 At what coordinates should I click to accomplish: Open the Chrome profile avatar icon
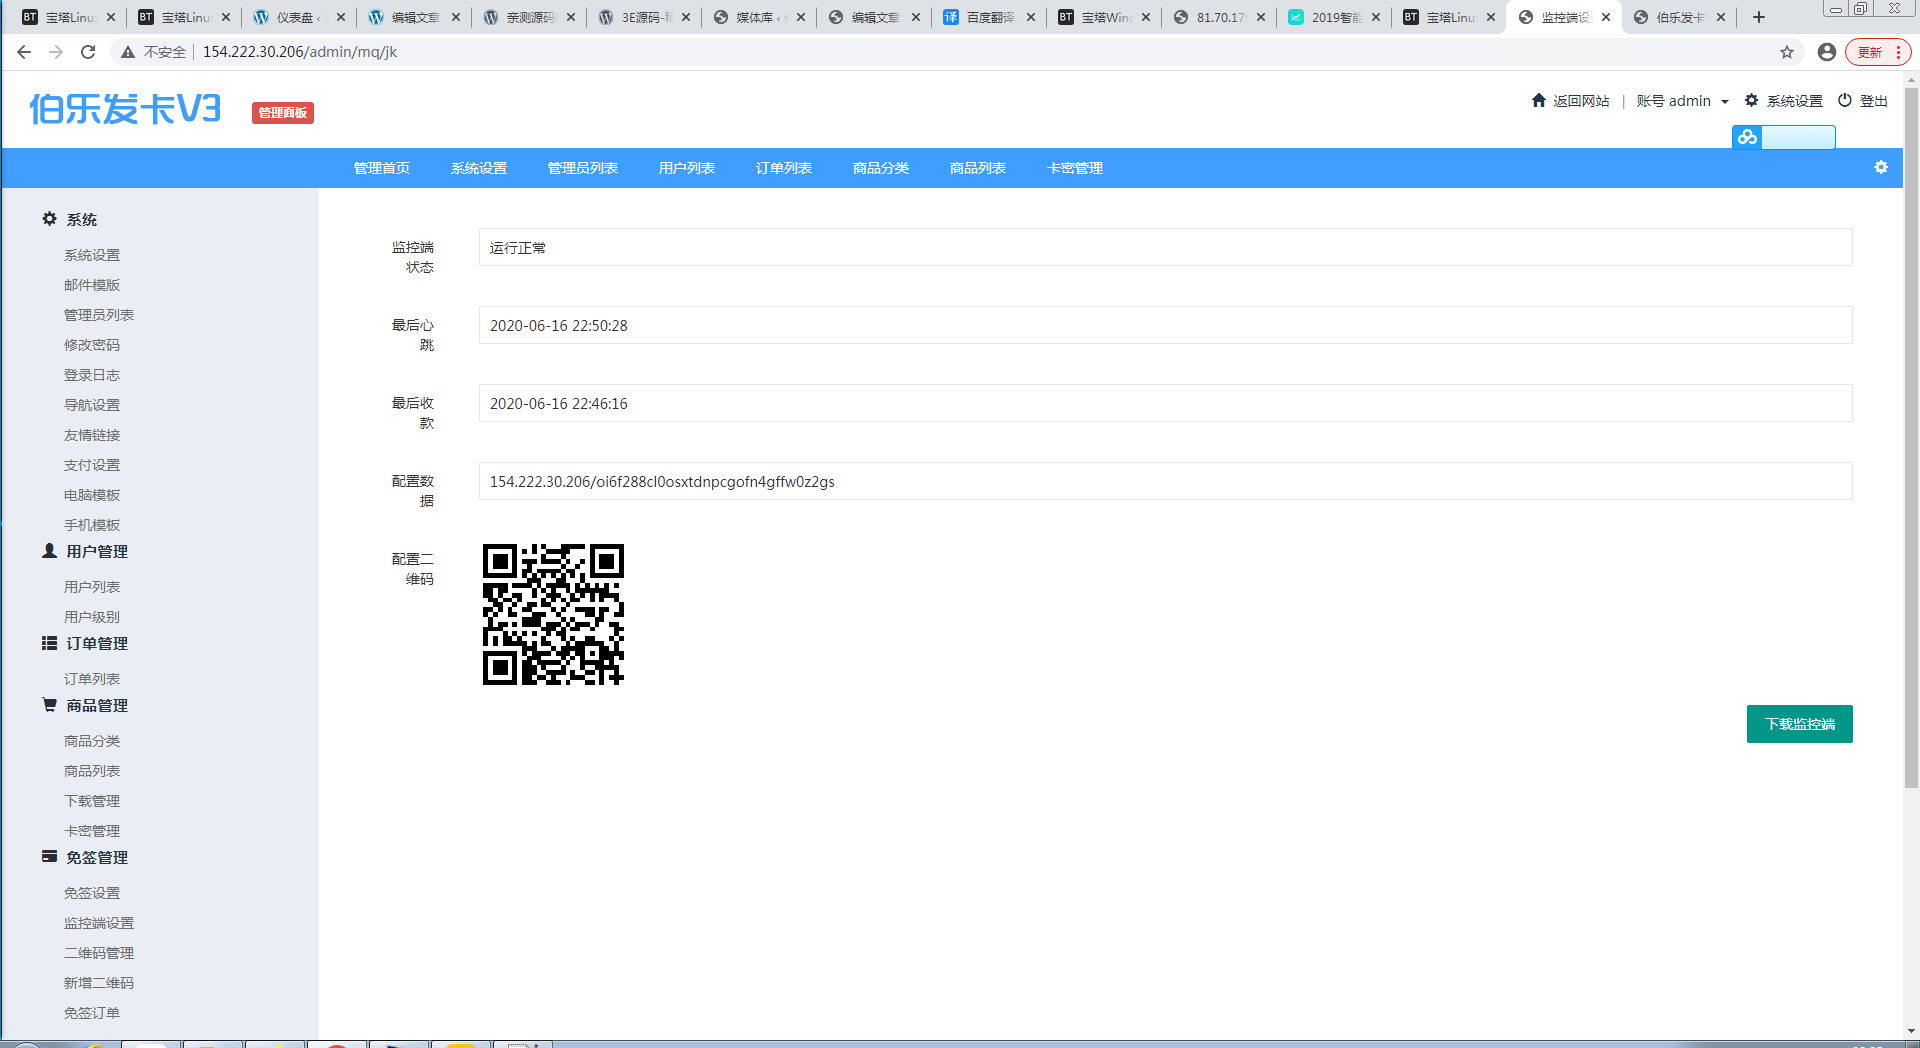pyautogui.click(x=1827, y=52)
